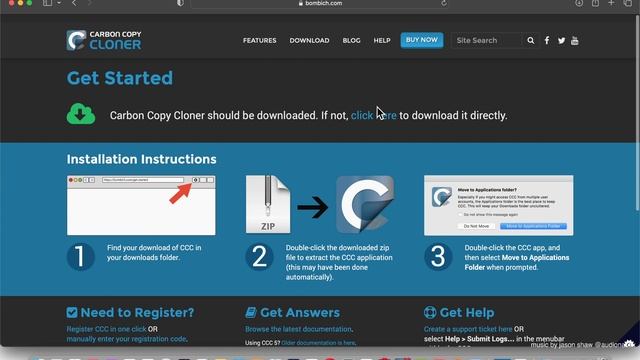Open the Twitter social icon
Viewport: 640px width, 360px height.
pos(562,40)
